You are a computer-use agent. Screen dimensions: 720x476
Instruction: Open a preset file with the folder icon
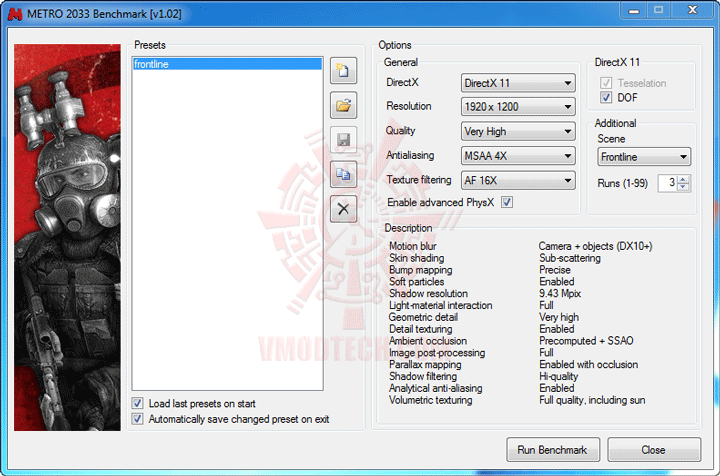[x=343, y=106]
